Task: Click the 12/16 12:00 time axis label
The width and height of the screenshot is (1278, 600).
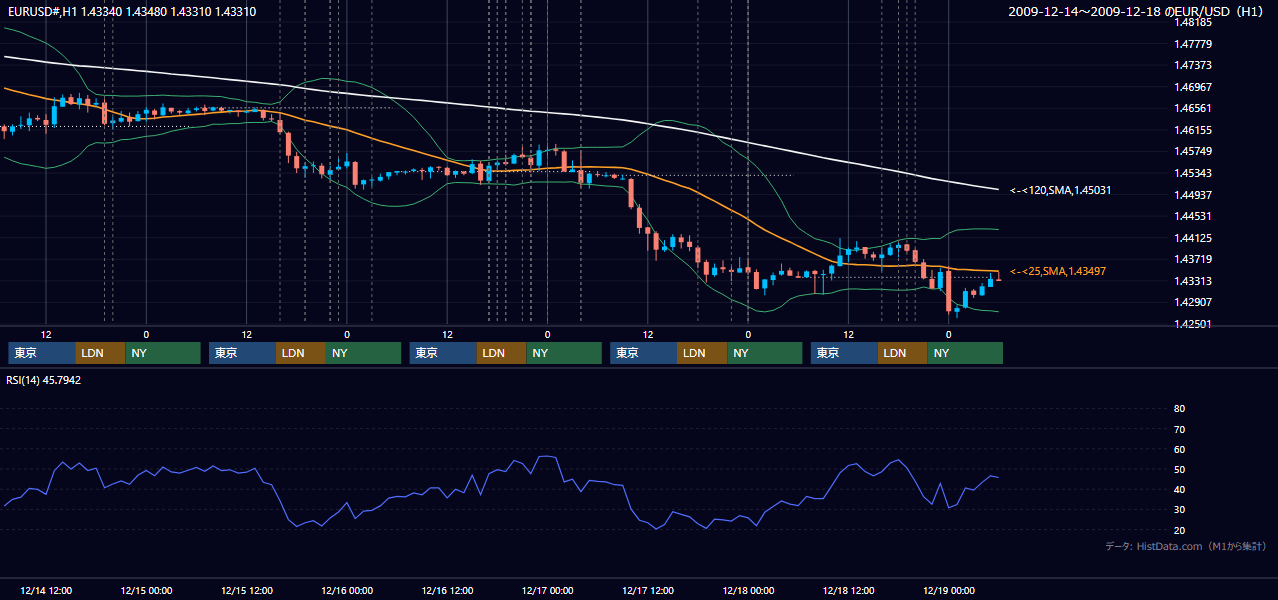Action: pyautogui.click(x=447, y=590)
